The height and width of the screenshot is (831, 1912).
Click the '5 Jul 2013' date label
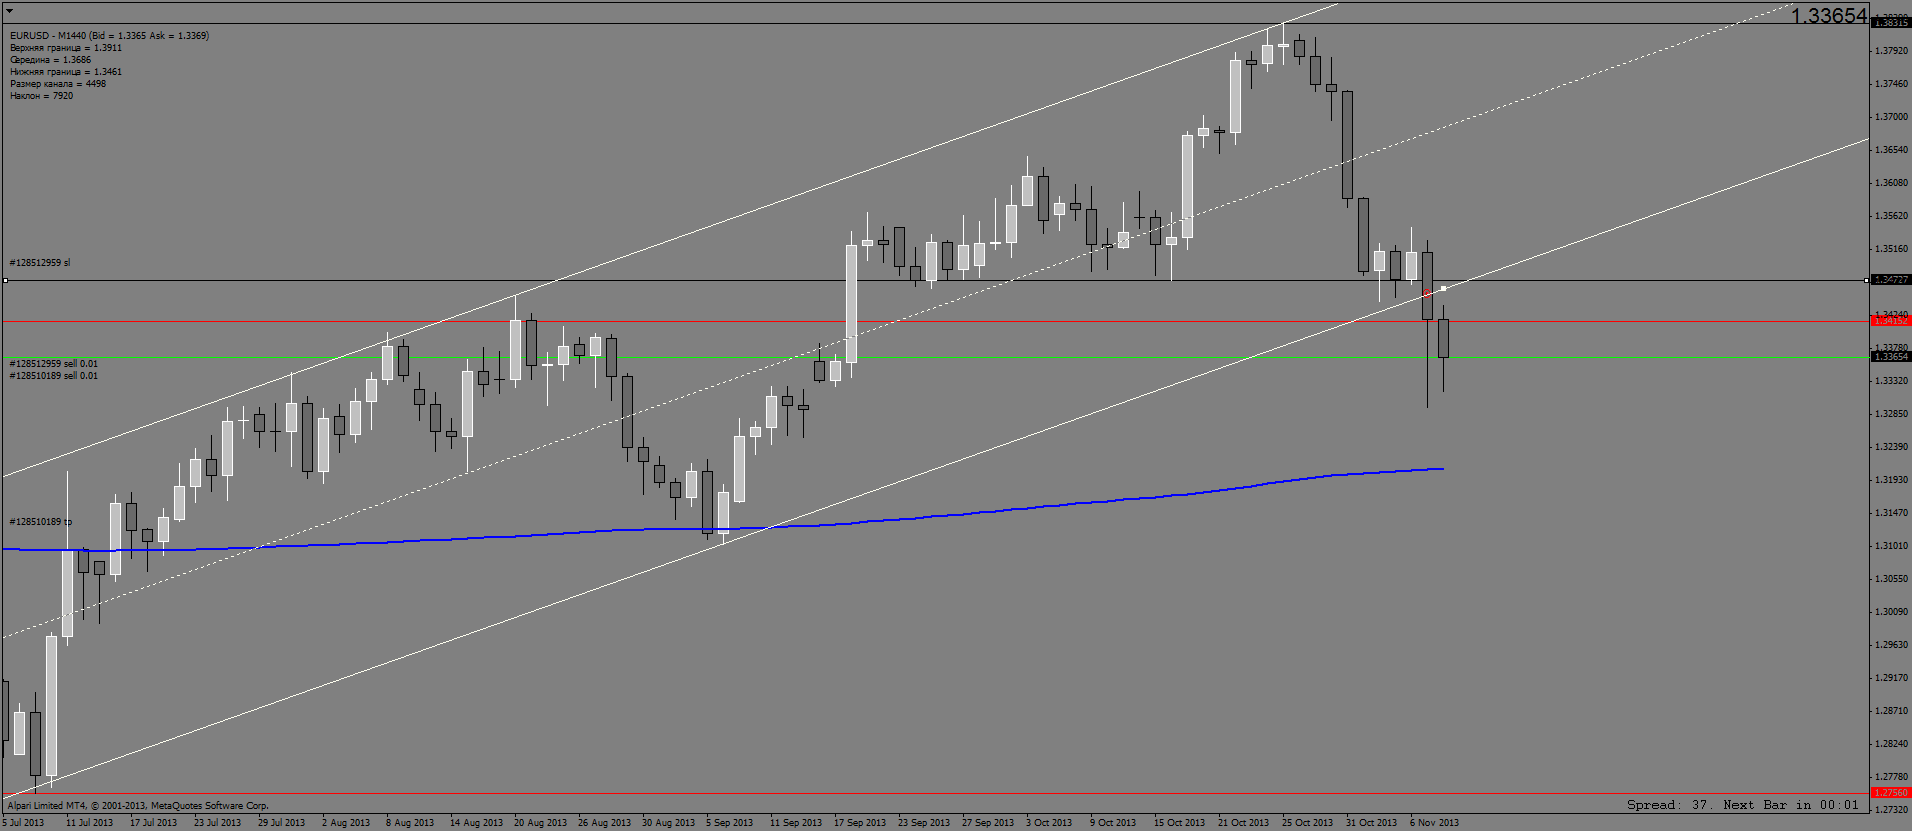(x=23, y=823)
